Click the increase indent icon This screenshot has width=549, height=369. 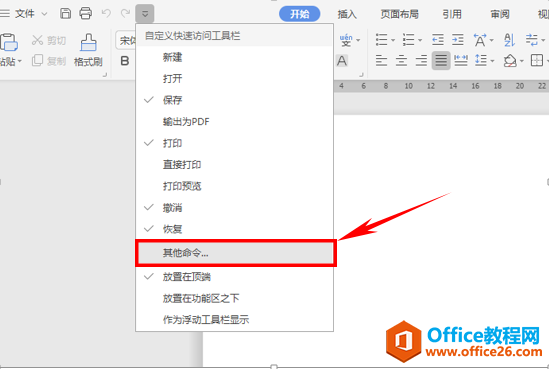click(458, 40)
